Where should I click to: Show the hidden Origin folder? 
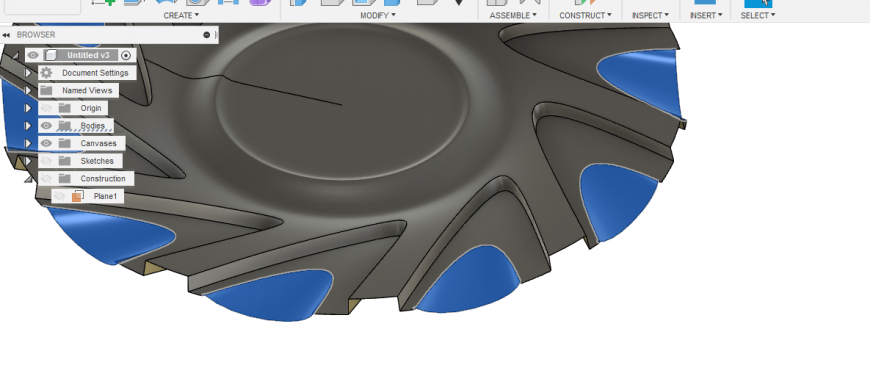47,108
